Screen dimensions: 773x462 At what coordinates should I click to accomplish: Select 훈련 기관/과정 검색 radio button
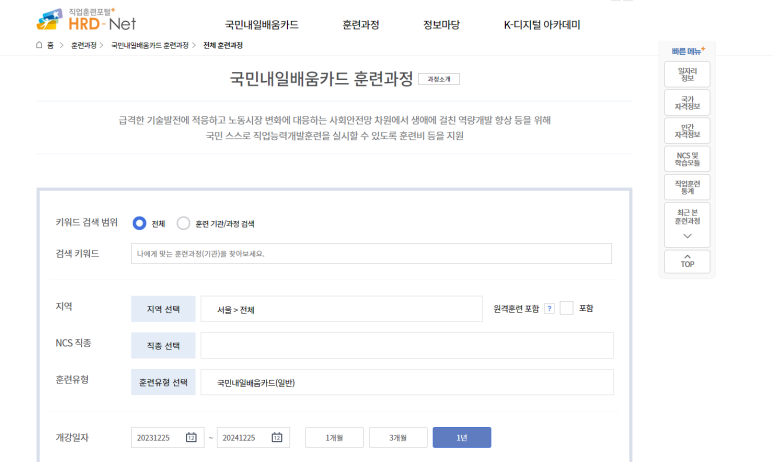click(x=183, y=223)
